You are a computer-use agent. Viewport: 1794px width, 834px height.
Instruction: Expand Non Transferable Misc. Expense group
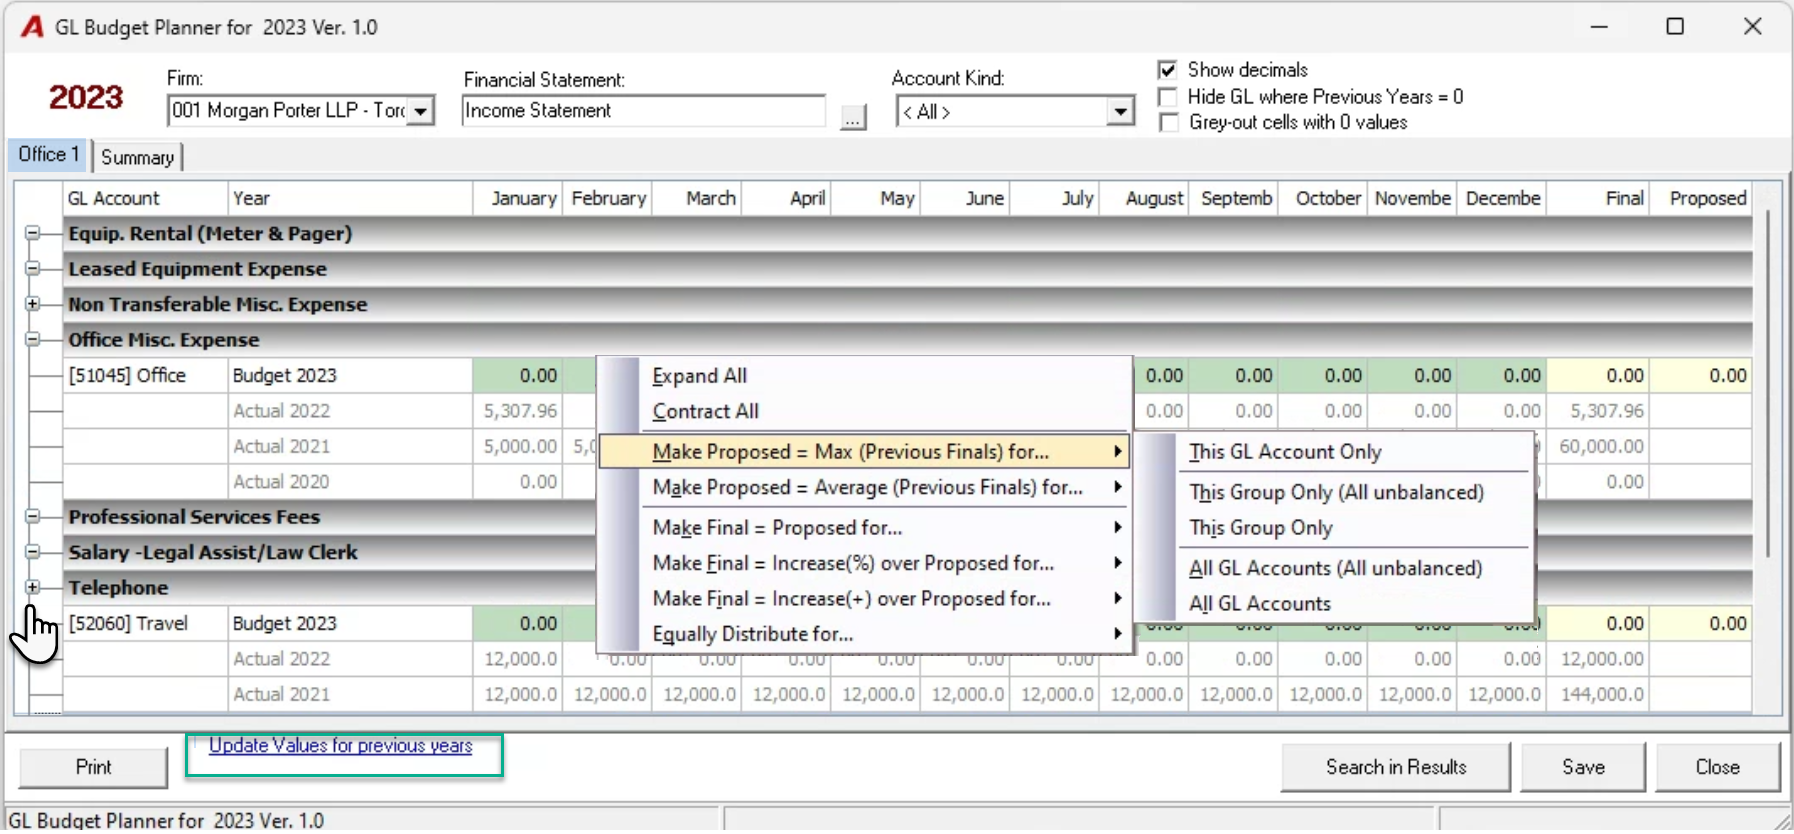pos(32,304)
